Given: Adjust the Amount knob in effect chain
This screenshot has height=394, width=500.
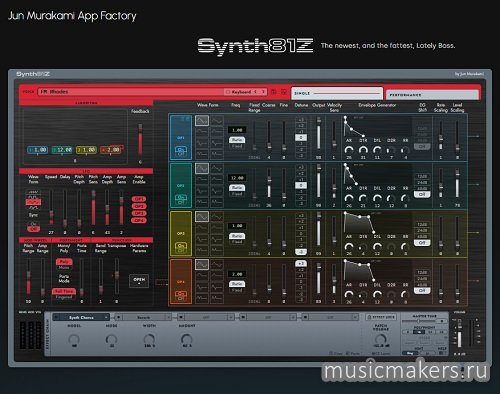Looking at the screenshot, I should click(187, 339).
